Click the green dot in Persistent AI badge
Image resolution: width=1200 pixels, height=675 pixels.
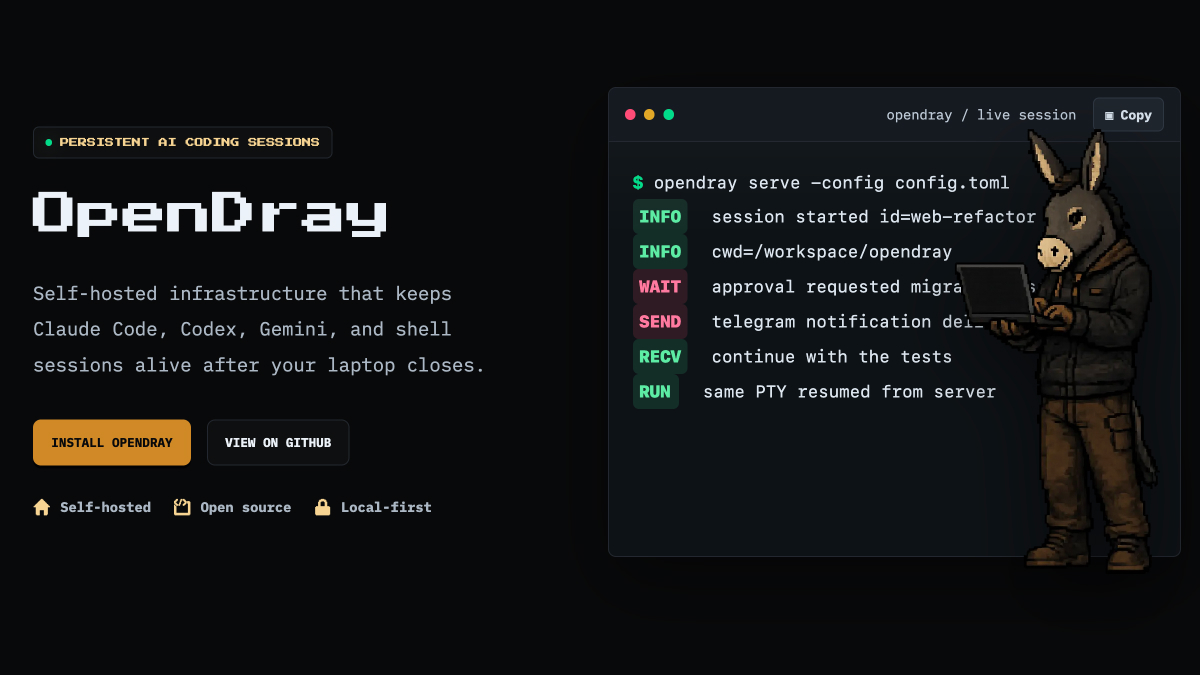(x=49, y=142)
